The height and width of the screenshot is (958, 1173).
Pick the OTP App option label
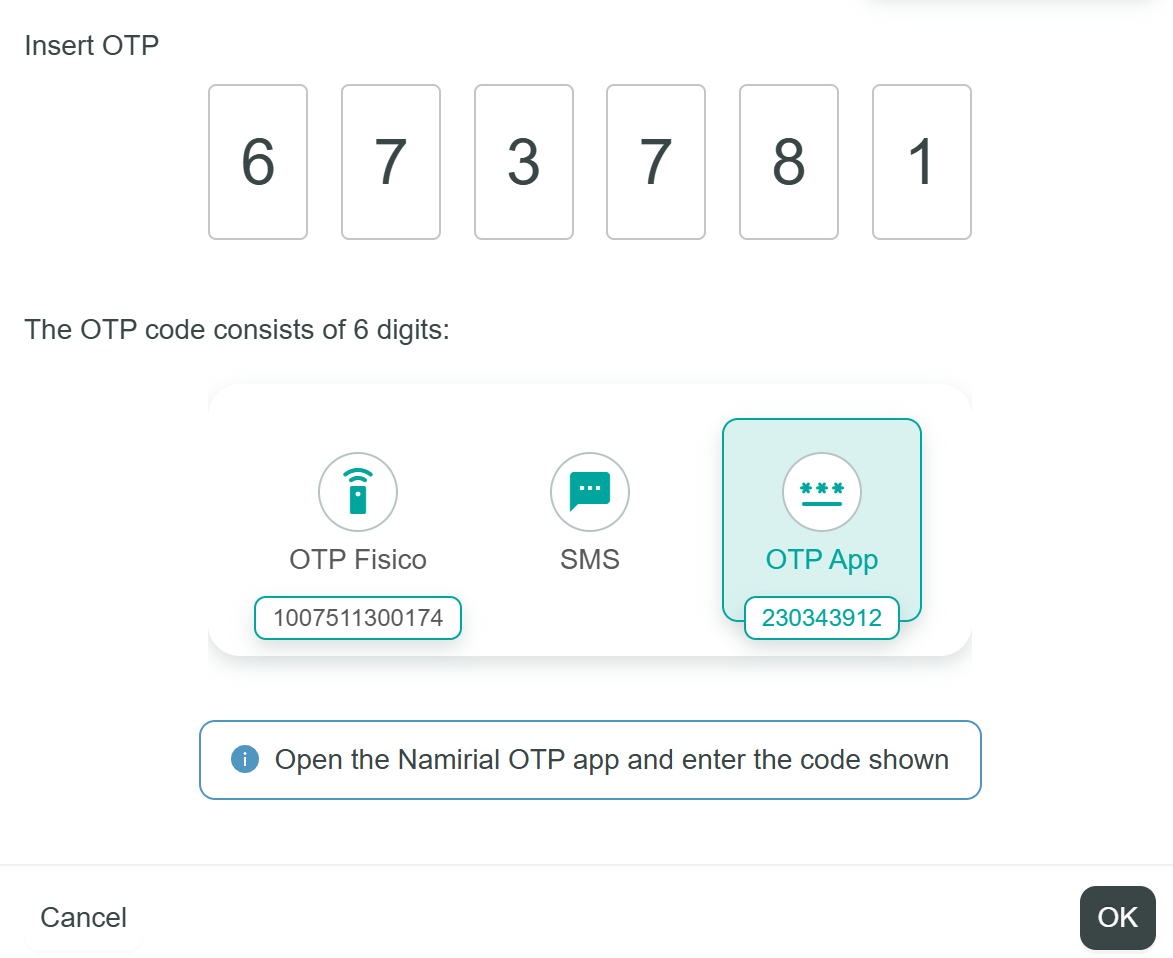click(822, 559)
